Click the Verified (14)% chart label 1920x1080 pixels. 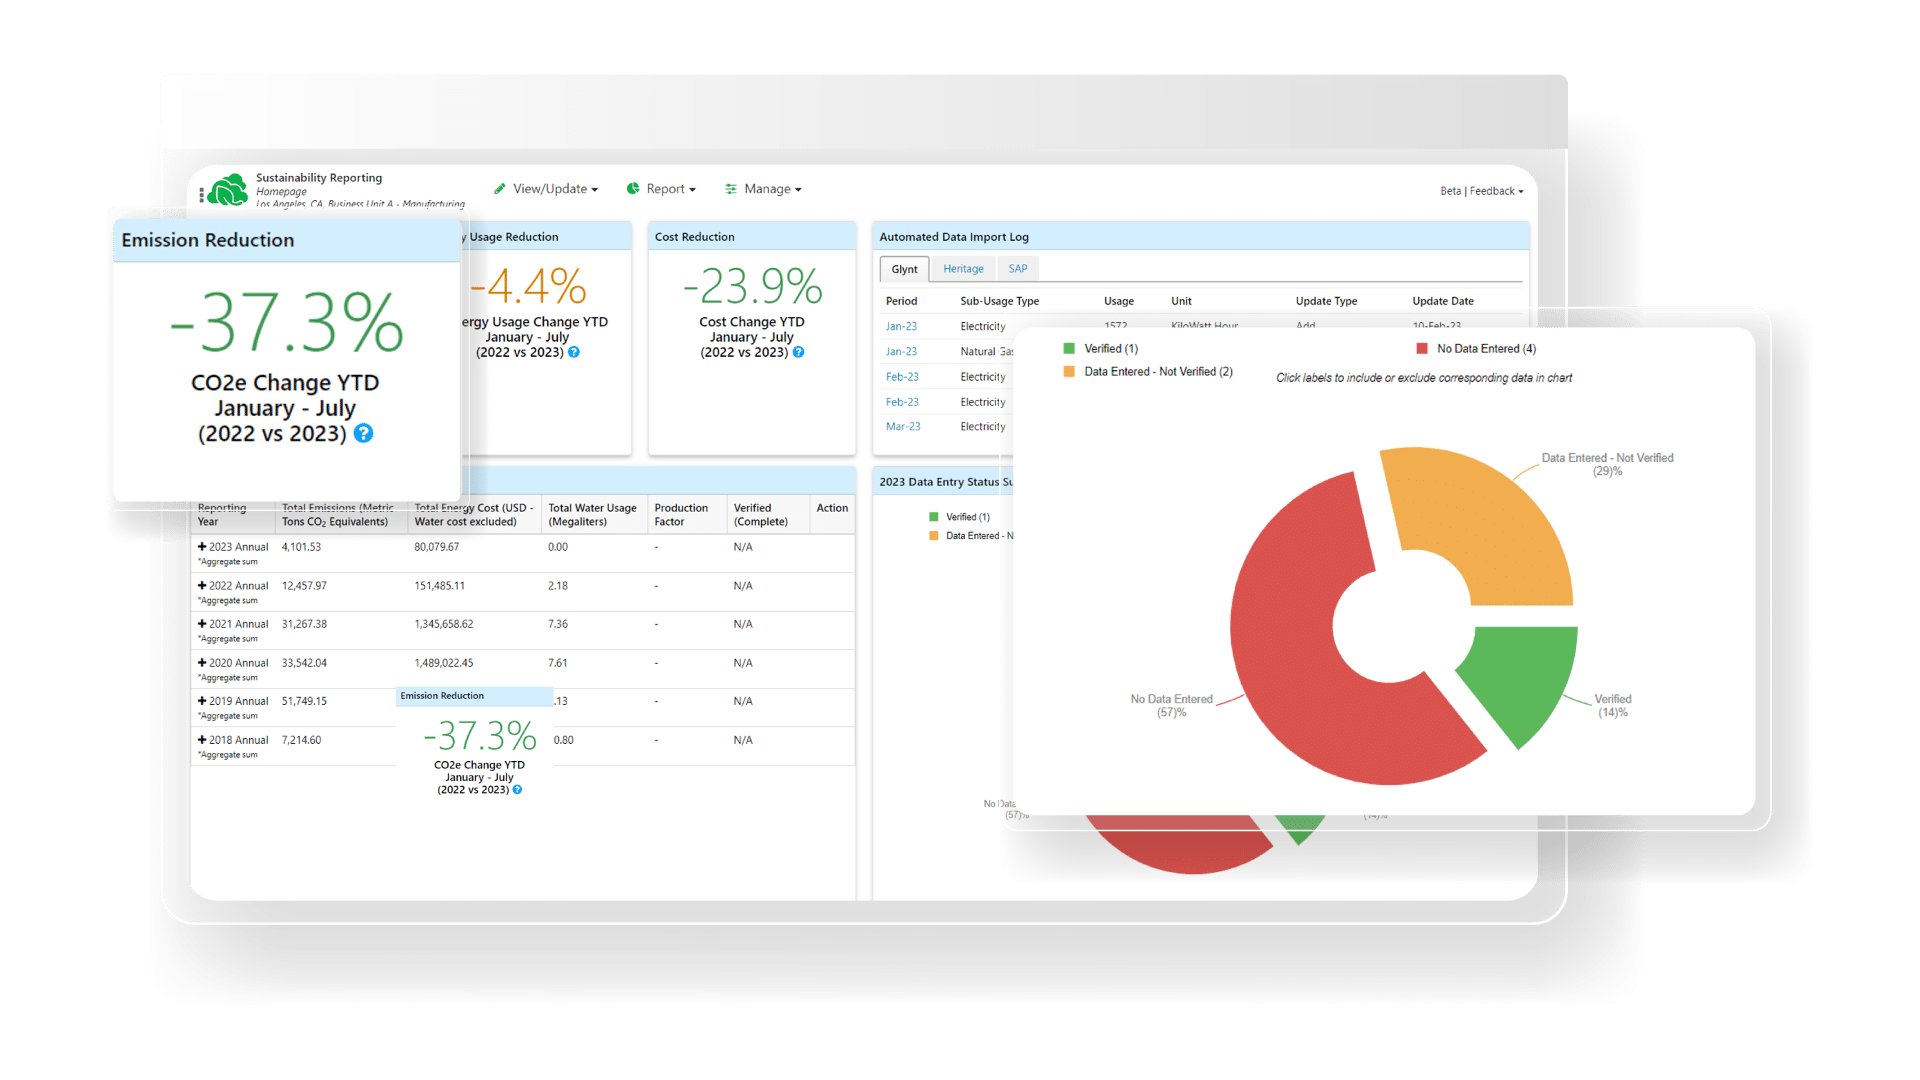[1612, 706]
